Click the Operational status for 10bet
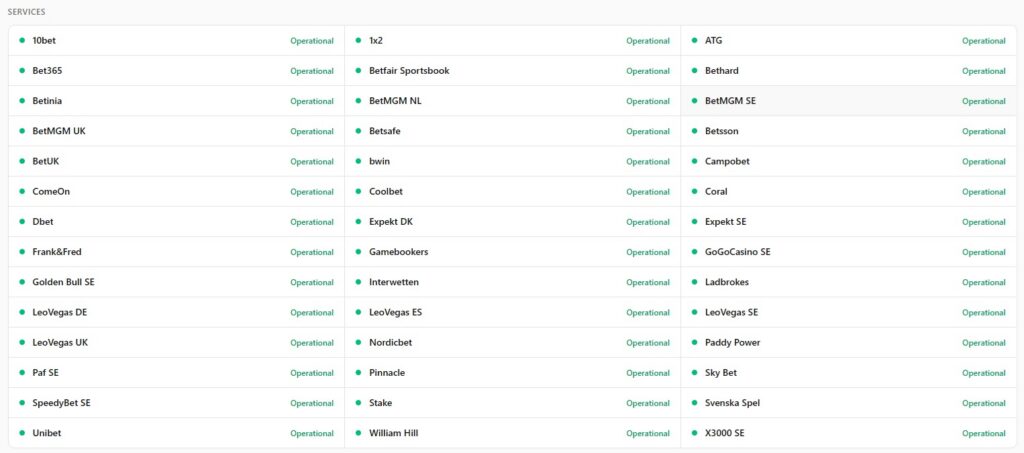Image resolution: width=1024 pixels, height=453 pixels. 312,40
